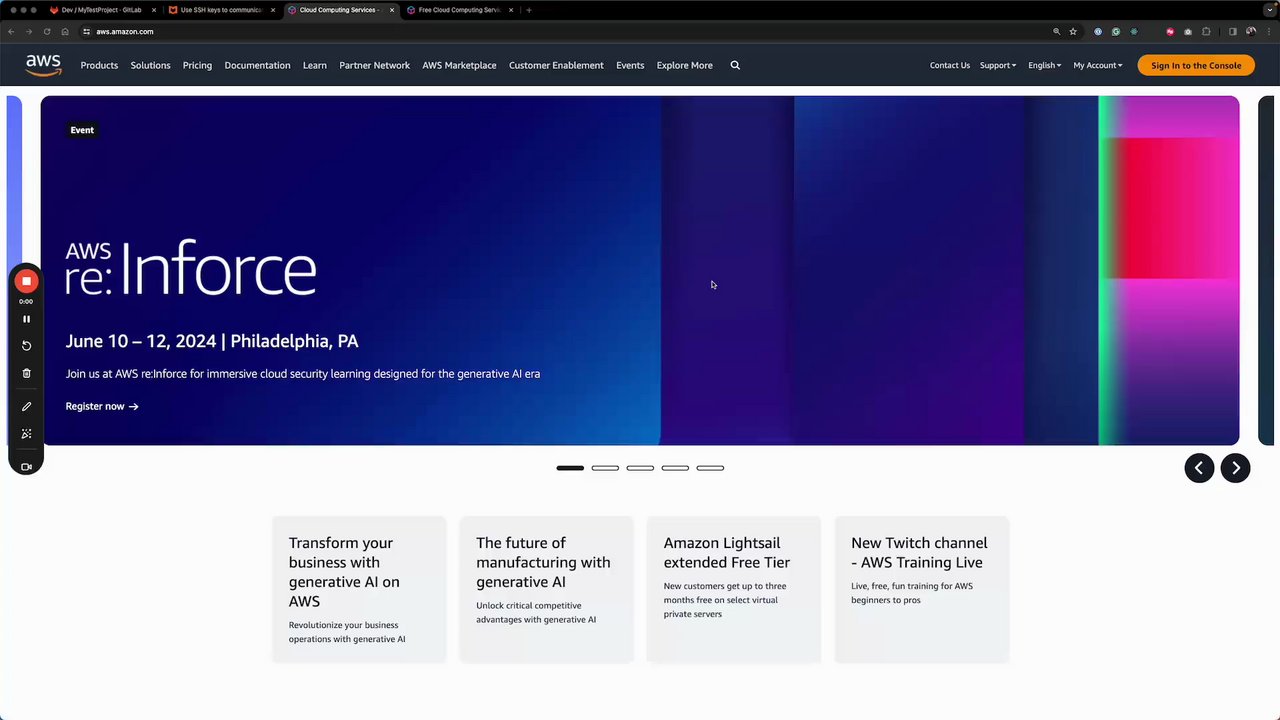The image size is (1280, 720).
Task: Open the Pricing menu
Action: tap(197, 65)
